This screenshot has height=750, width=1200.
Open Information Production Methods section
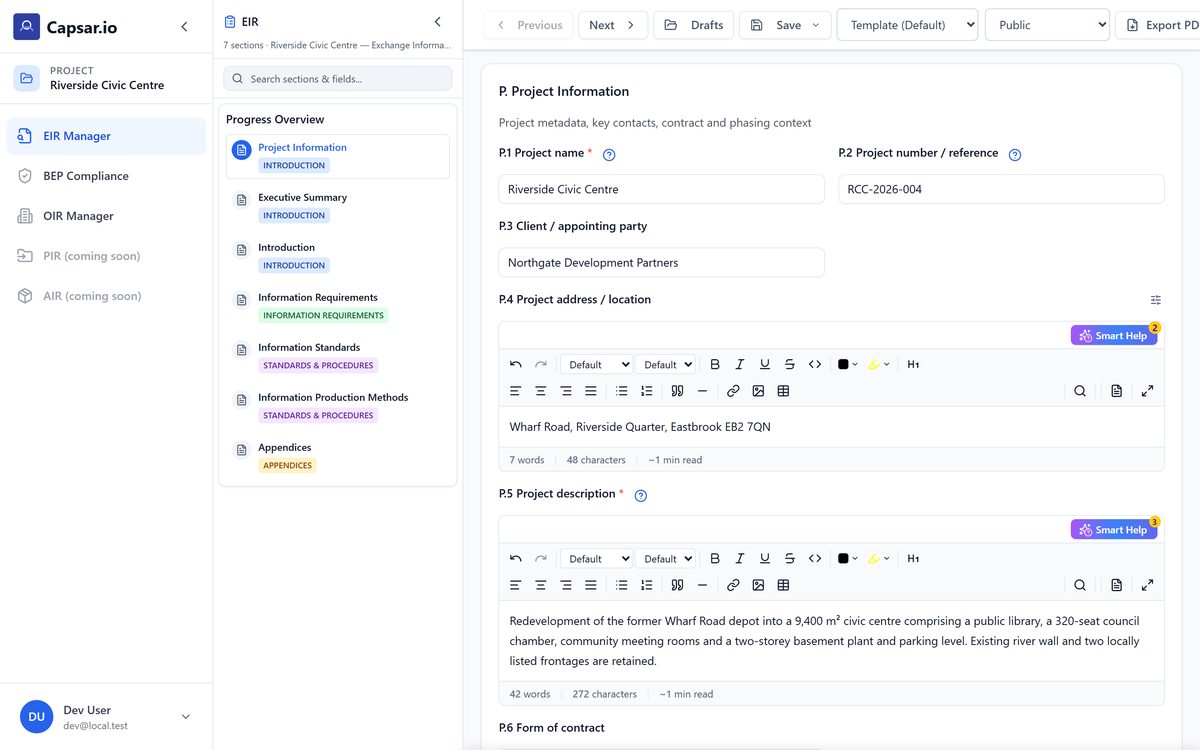pyautogui.click(x=338, y=406)
